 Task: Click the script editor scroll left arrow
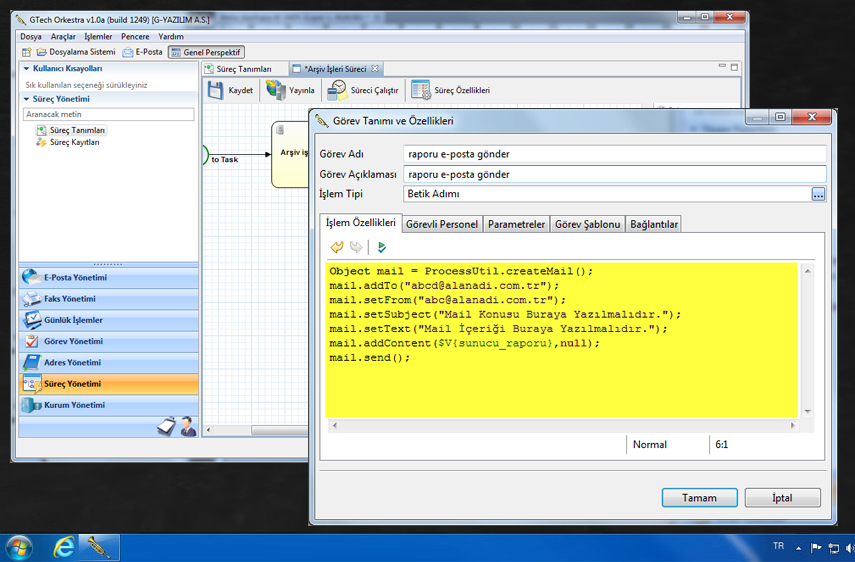[334, 425]
